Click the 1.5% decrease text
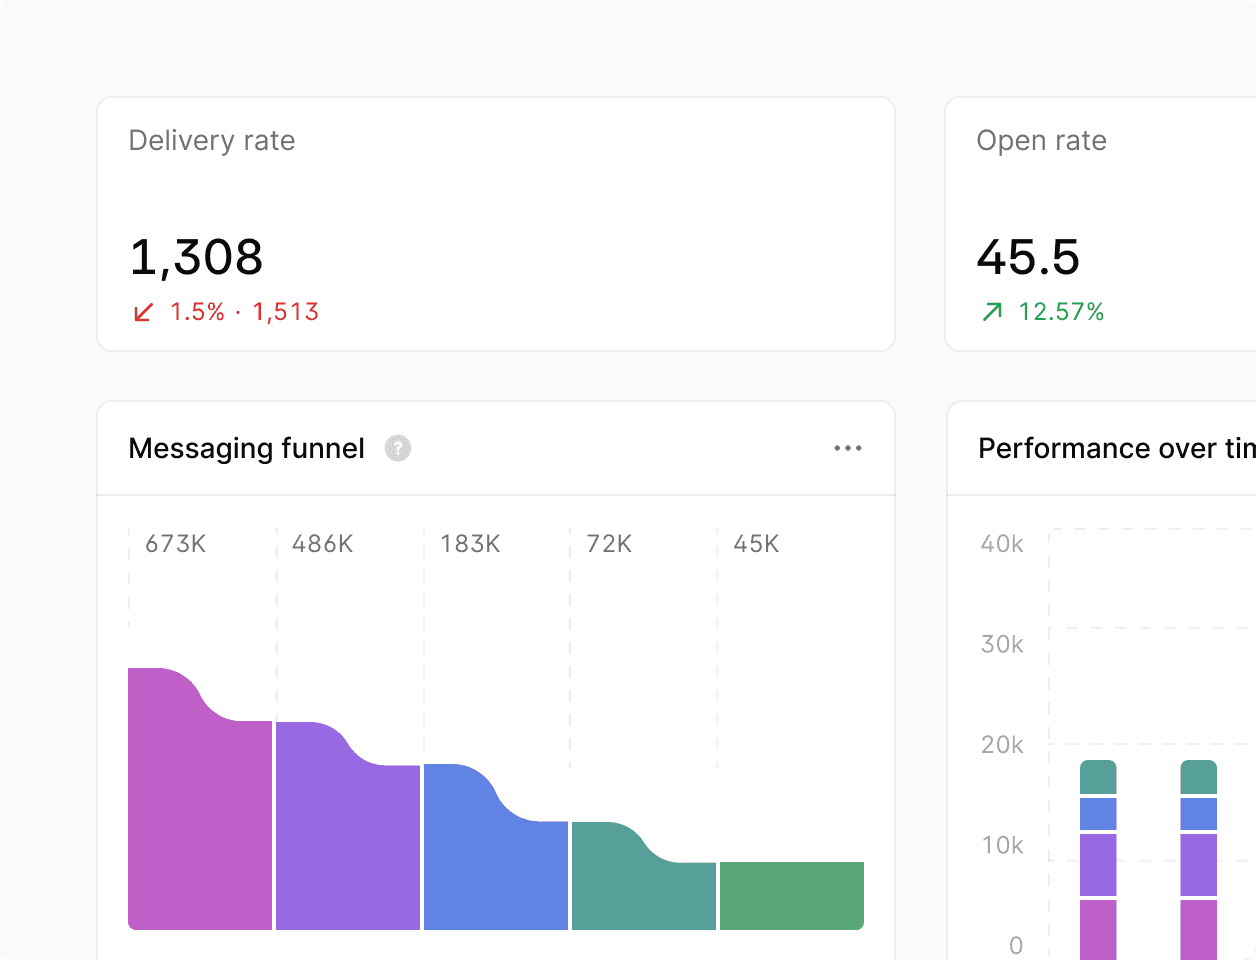This screenshot has height=960, width=1256. tap(197, 312)
